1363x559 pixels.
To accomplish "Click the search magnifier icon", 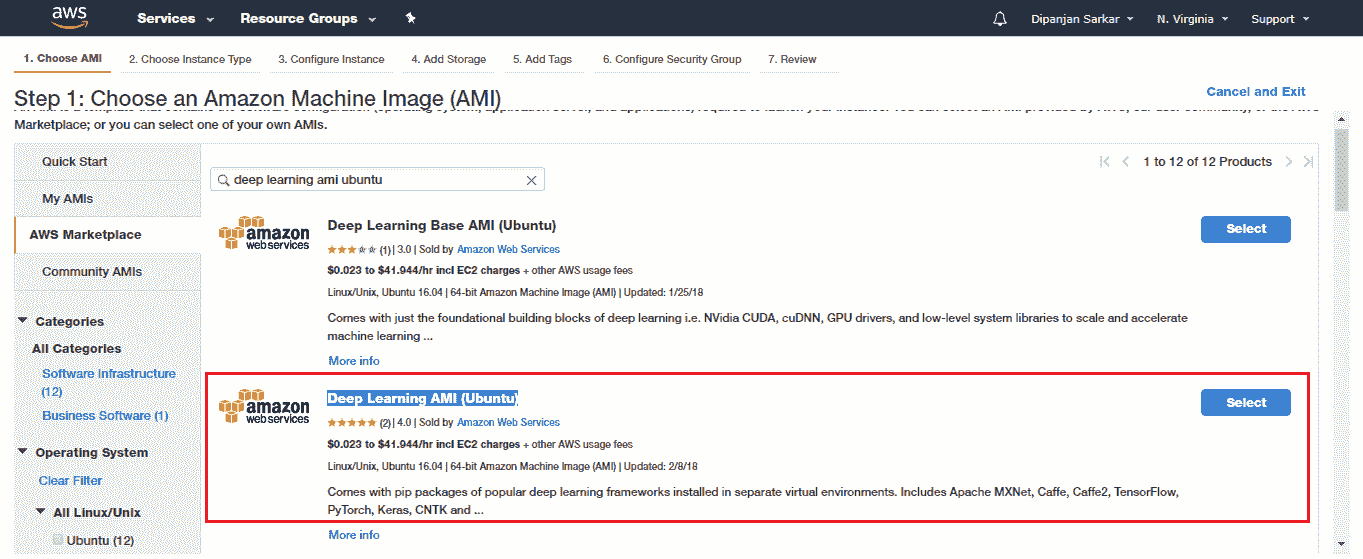I will coord(223,180).
